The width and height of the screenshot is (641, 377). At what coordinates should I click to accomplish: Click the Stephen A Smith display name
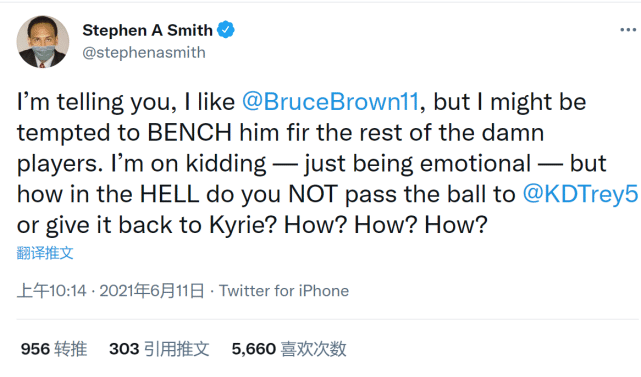click(148, 30)
